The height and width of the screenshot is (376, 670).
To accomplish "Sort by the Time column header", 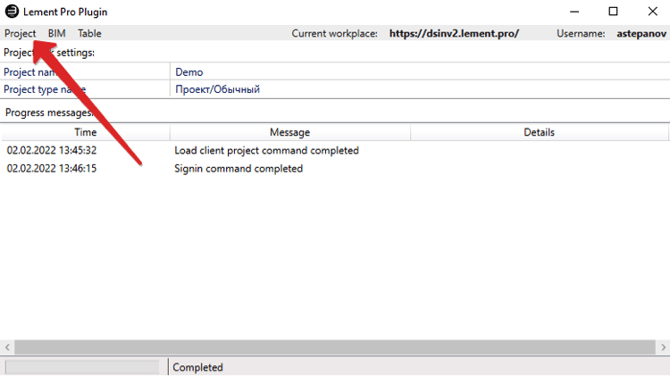I will 85,132.
